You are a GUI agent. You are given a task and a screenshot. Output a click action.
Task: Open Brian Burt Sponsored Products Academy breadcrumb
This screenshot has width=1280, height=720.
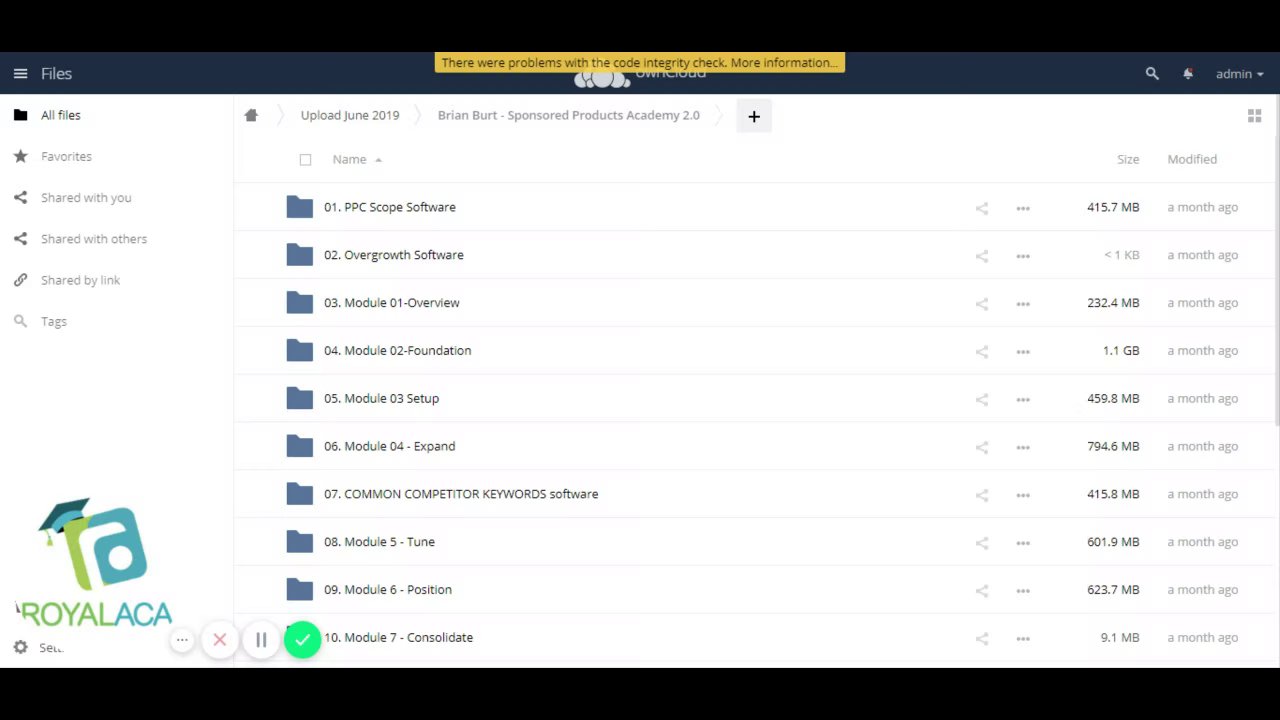tap(569, 115)
